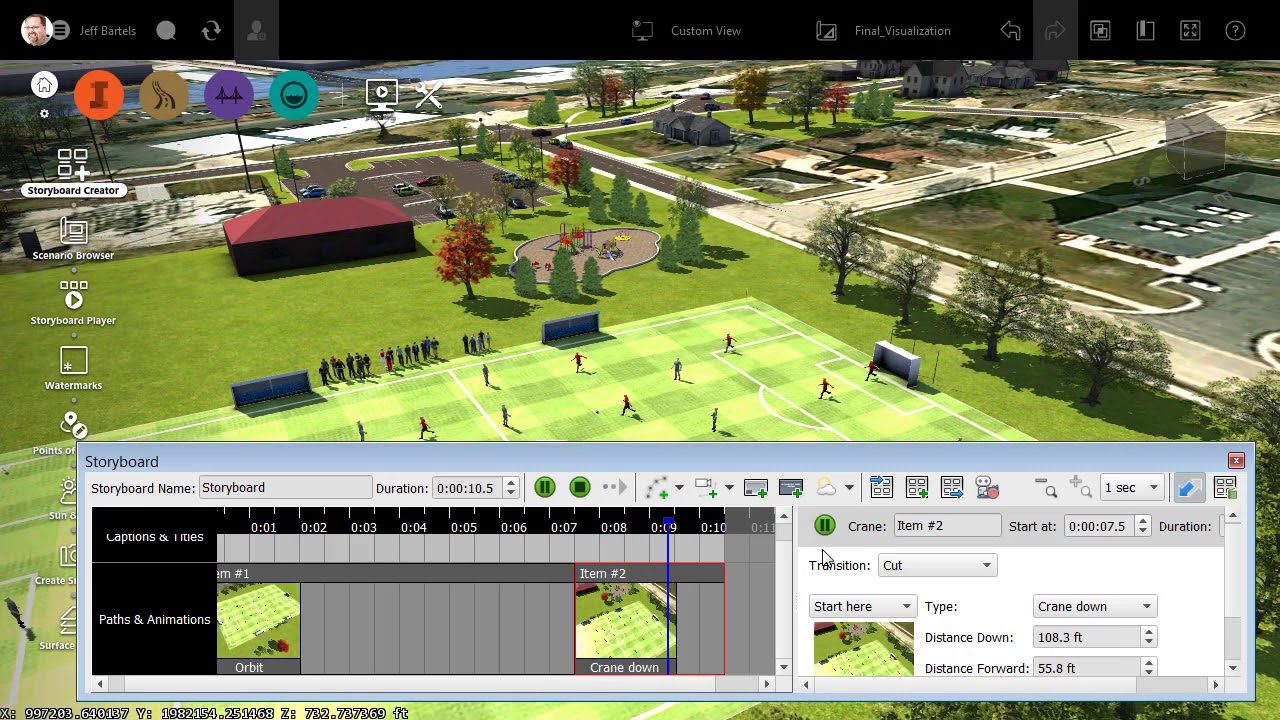The image size is (1280, 720).
Task: Click import storyboard icon
Action: (x=881, y=488)
